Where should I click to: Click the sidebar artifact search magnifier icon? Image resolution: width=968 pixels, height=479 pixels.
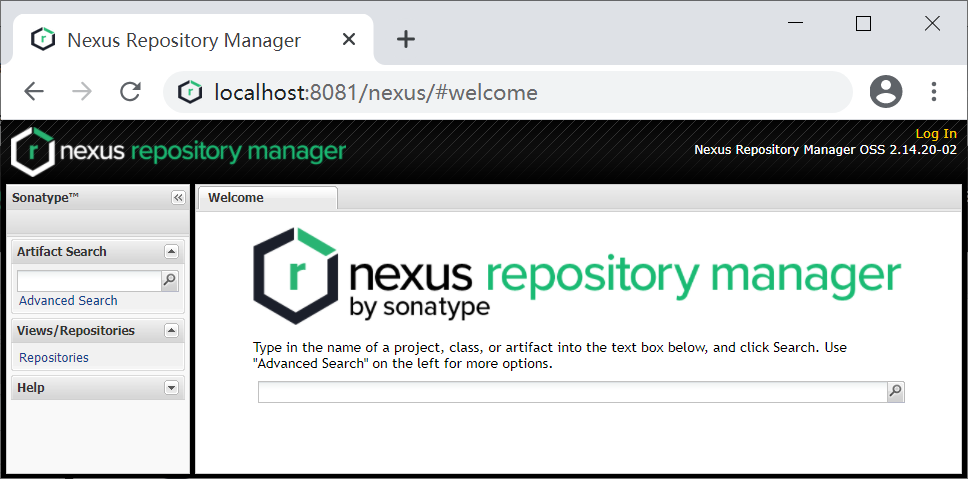click(170, 281)
